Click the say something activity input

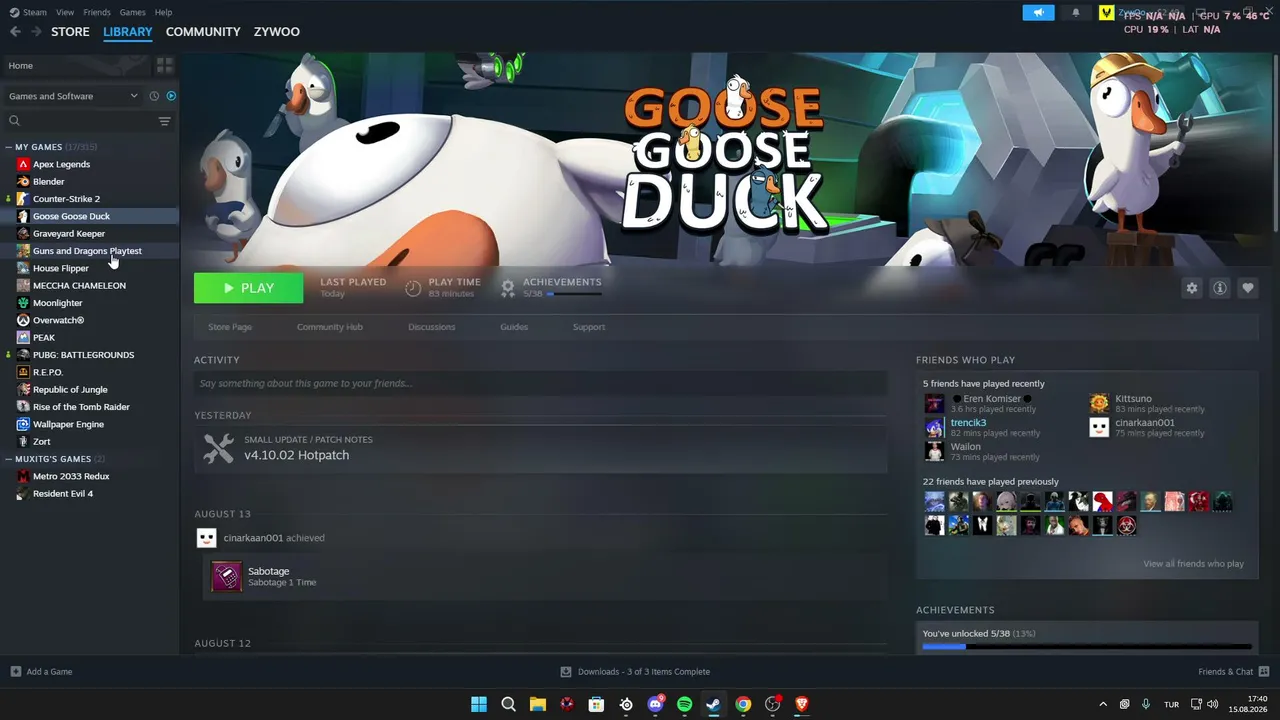540,383
